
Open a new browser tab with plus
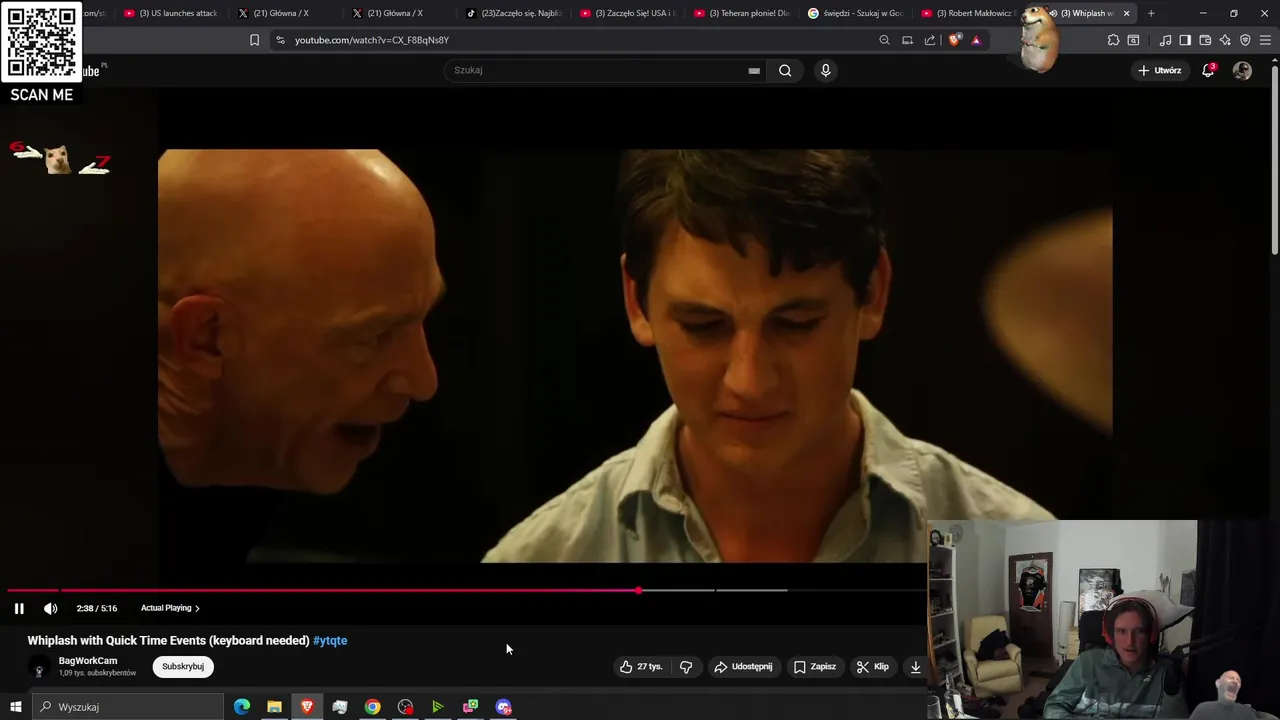coord(1151,13)
